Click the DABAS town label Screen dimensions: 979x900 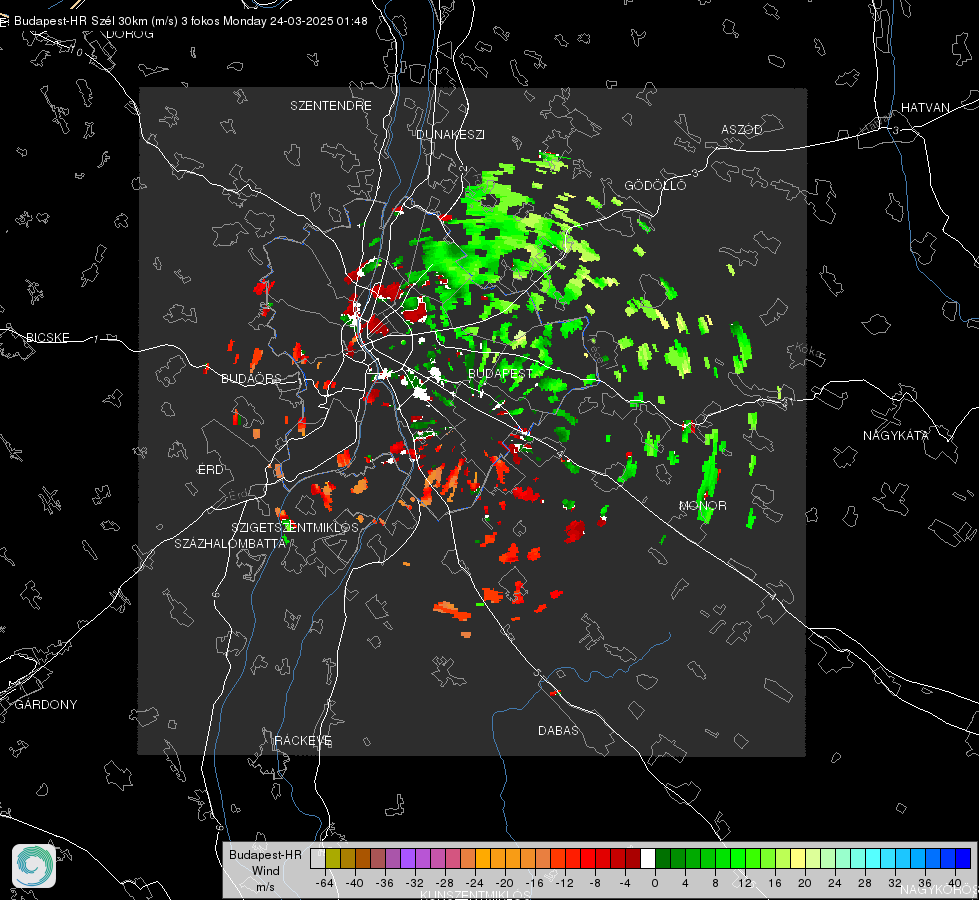pyautogui.click(x=558, y=730)
